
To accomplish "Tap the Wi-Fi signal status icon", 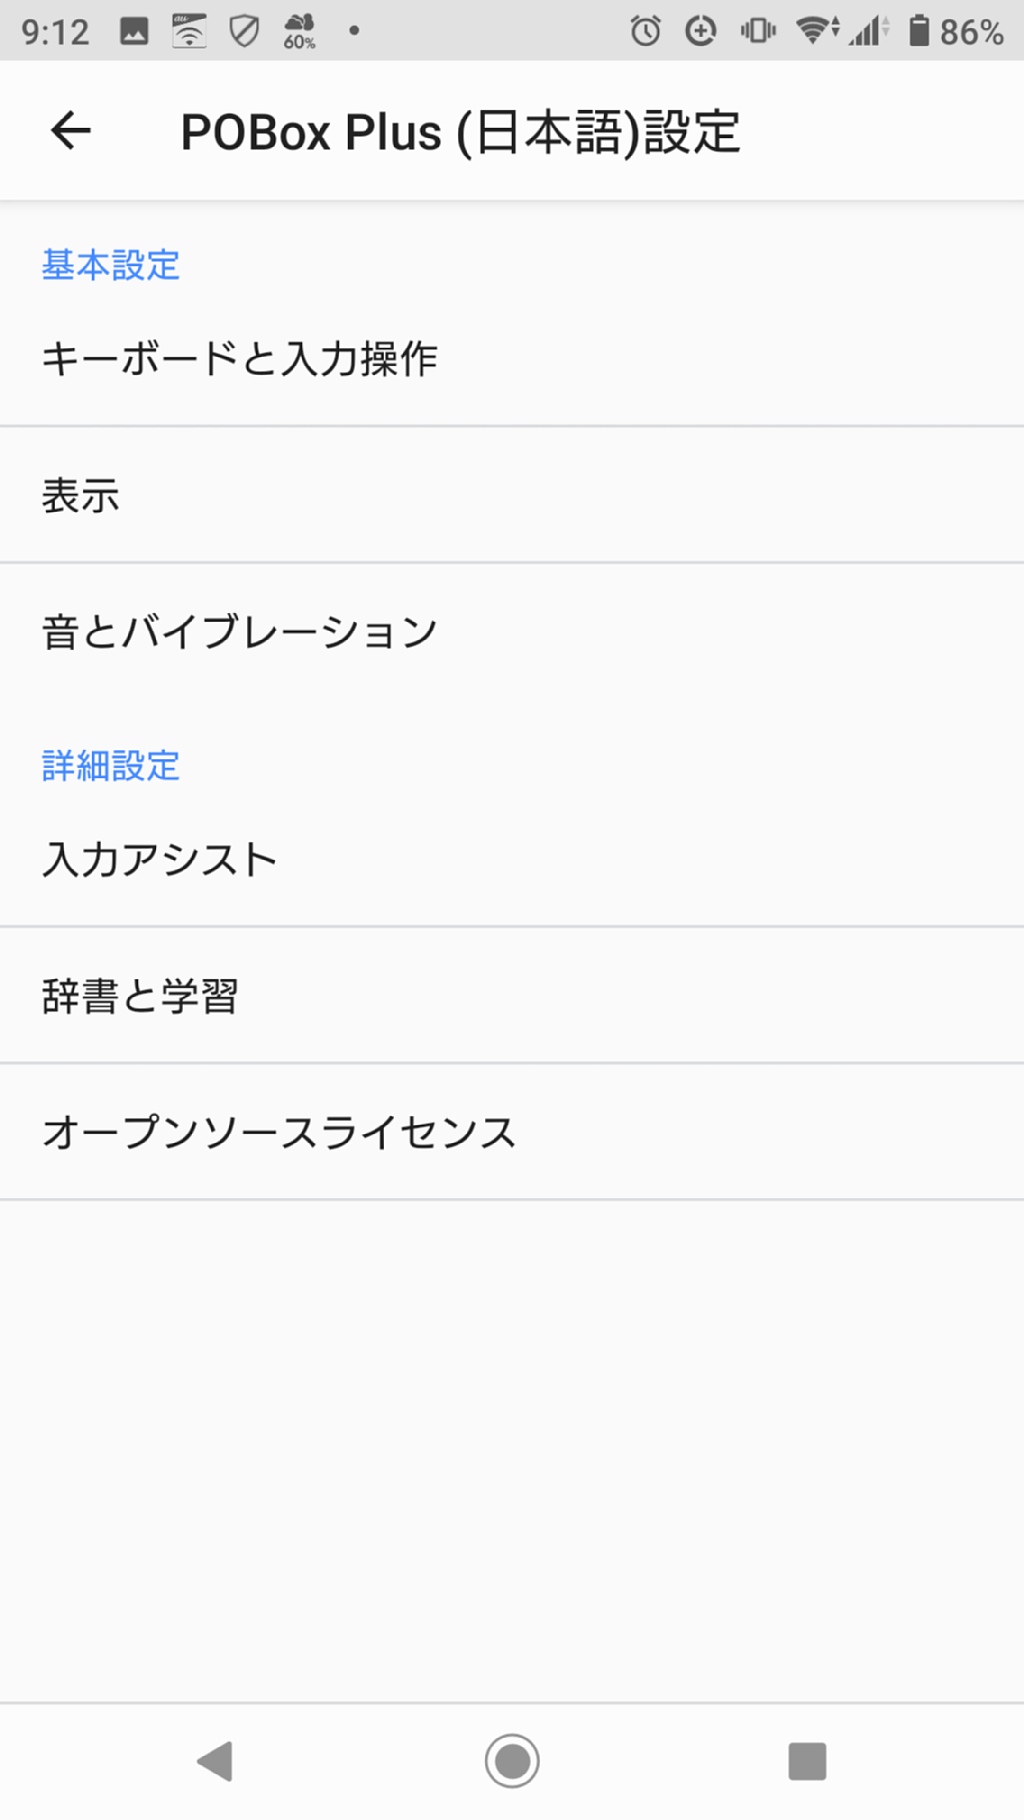I will pyautogui.click(x=816, y=31).
